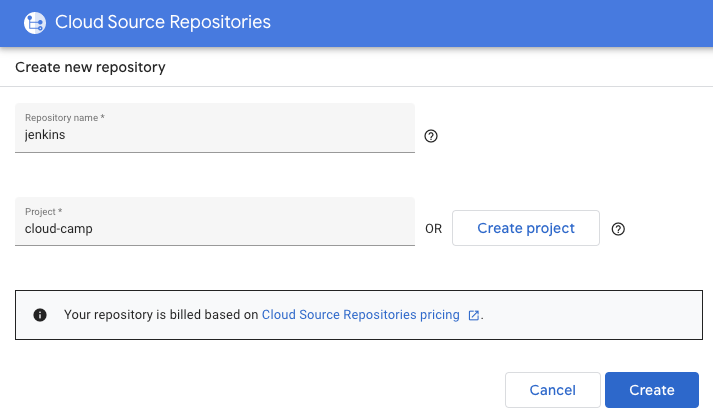Screen dimensions: 713x418
Task: Open the Cloud Source Repositories pricing link
Action: coord(360,314)
